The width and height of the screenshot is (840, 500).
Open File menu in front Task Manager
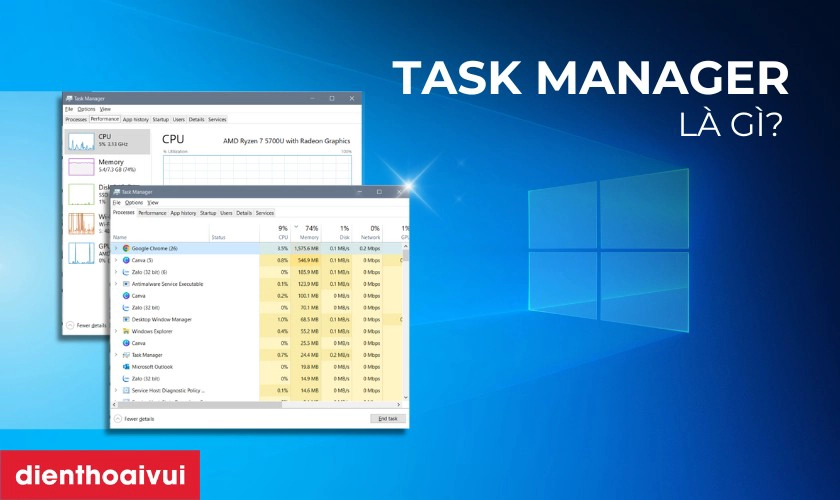point(116,203)
